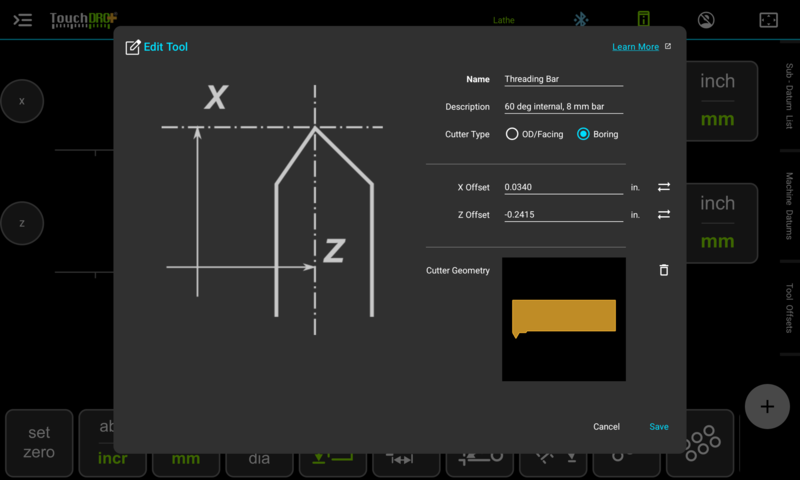Save the edited tool
Screen dimensions: 800x480
tap(659, 426)
